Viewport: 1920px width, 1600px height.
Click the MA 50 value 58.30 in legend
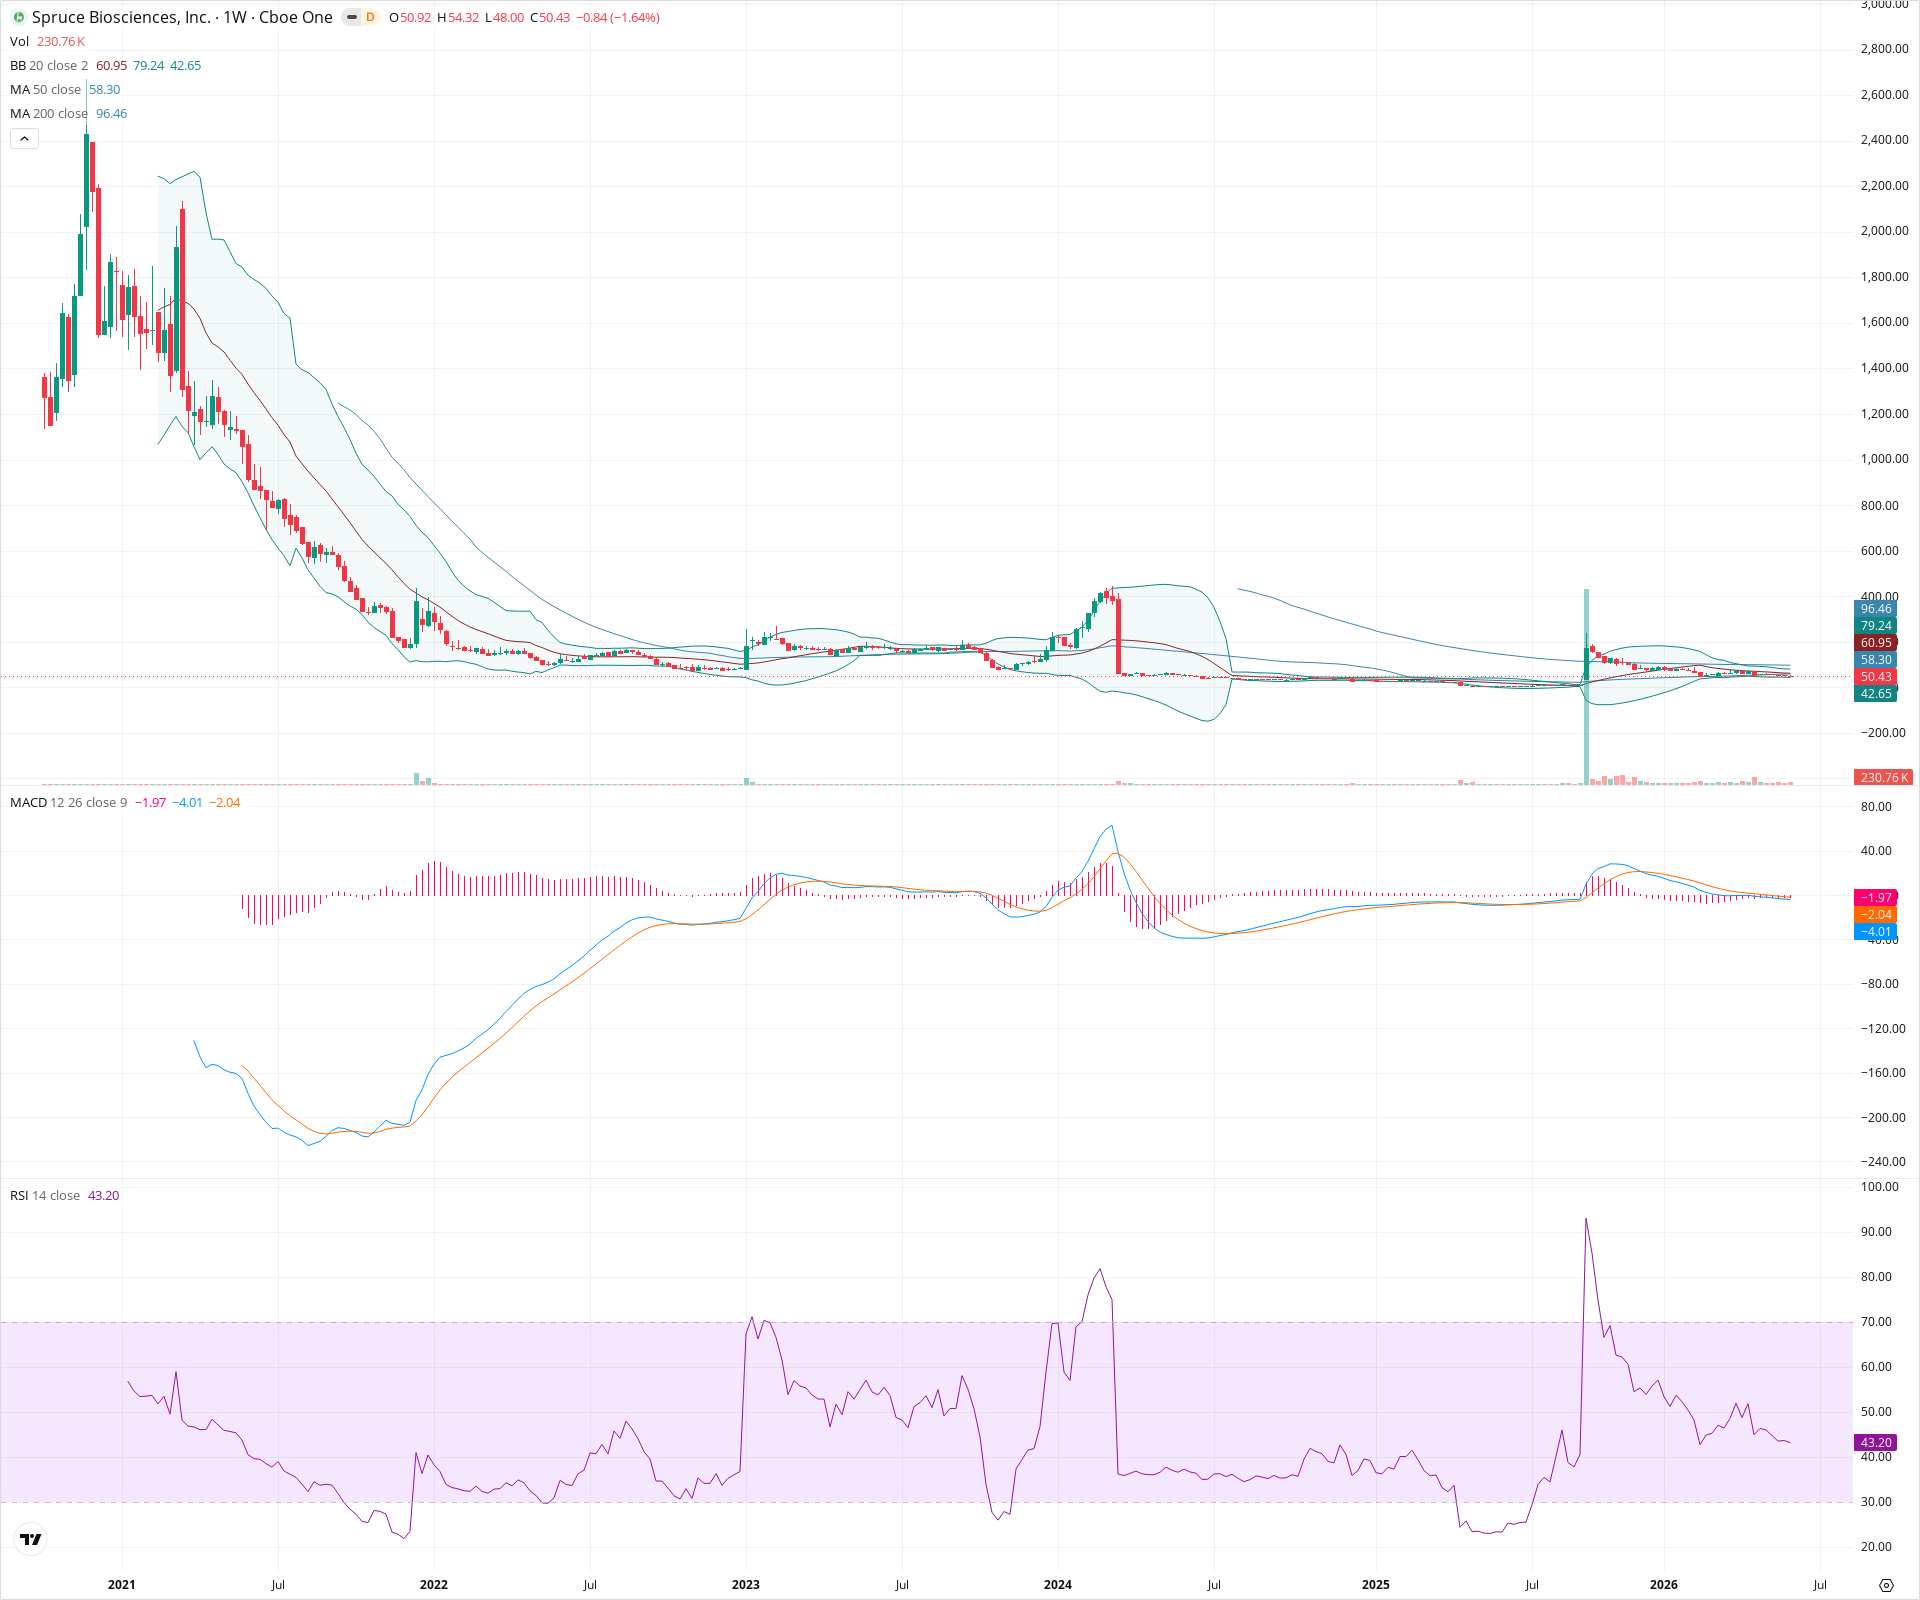(104, 89)
